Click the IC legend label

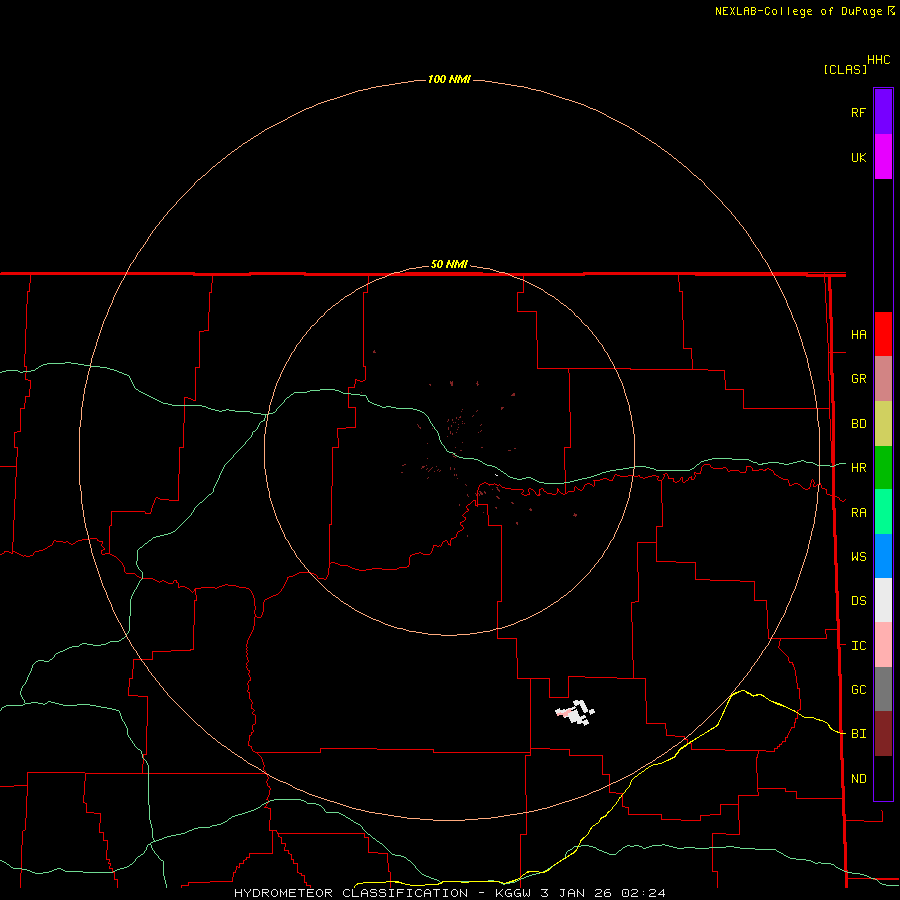(858, 646)
